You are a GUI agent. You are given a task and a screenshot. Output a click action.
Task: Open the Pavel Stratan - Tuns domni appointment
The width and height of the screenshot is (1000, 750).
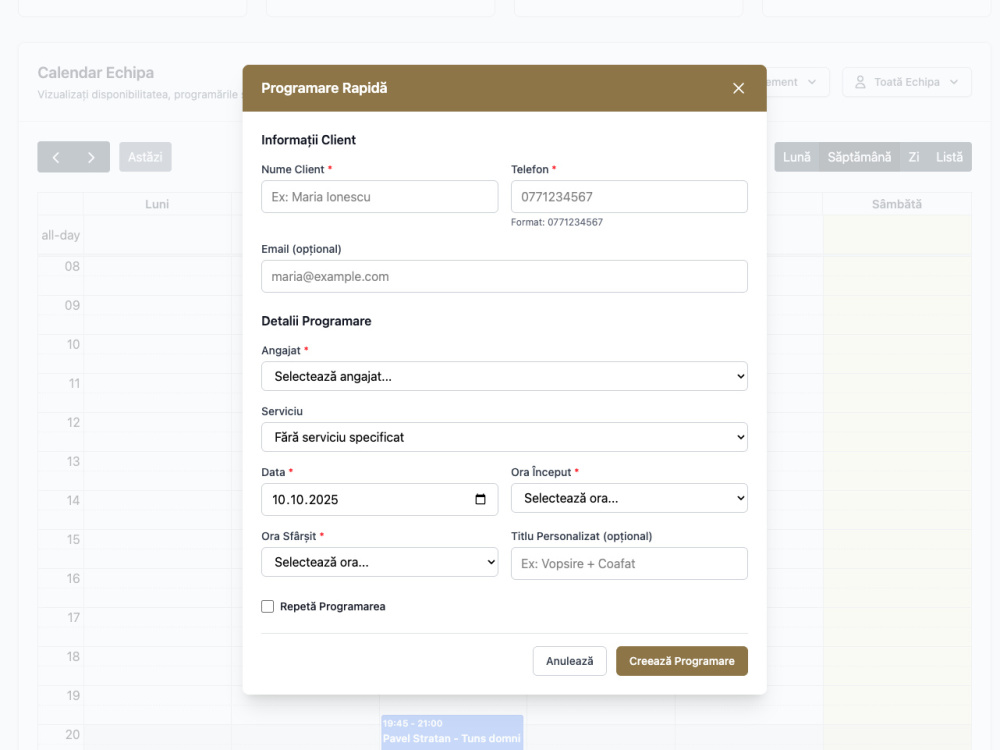click(x=452, y=732)
